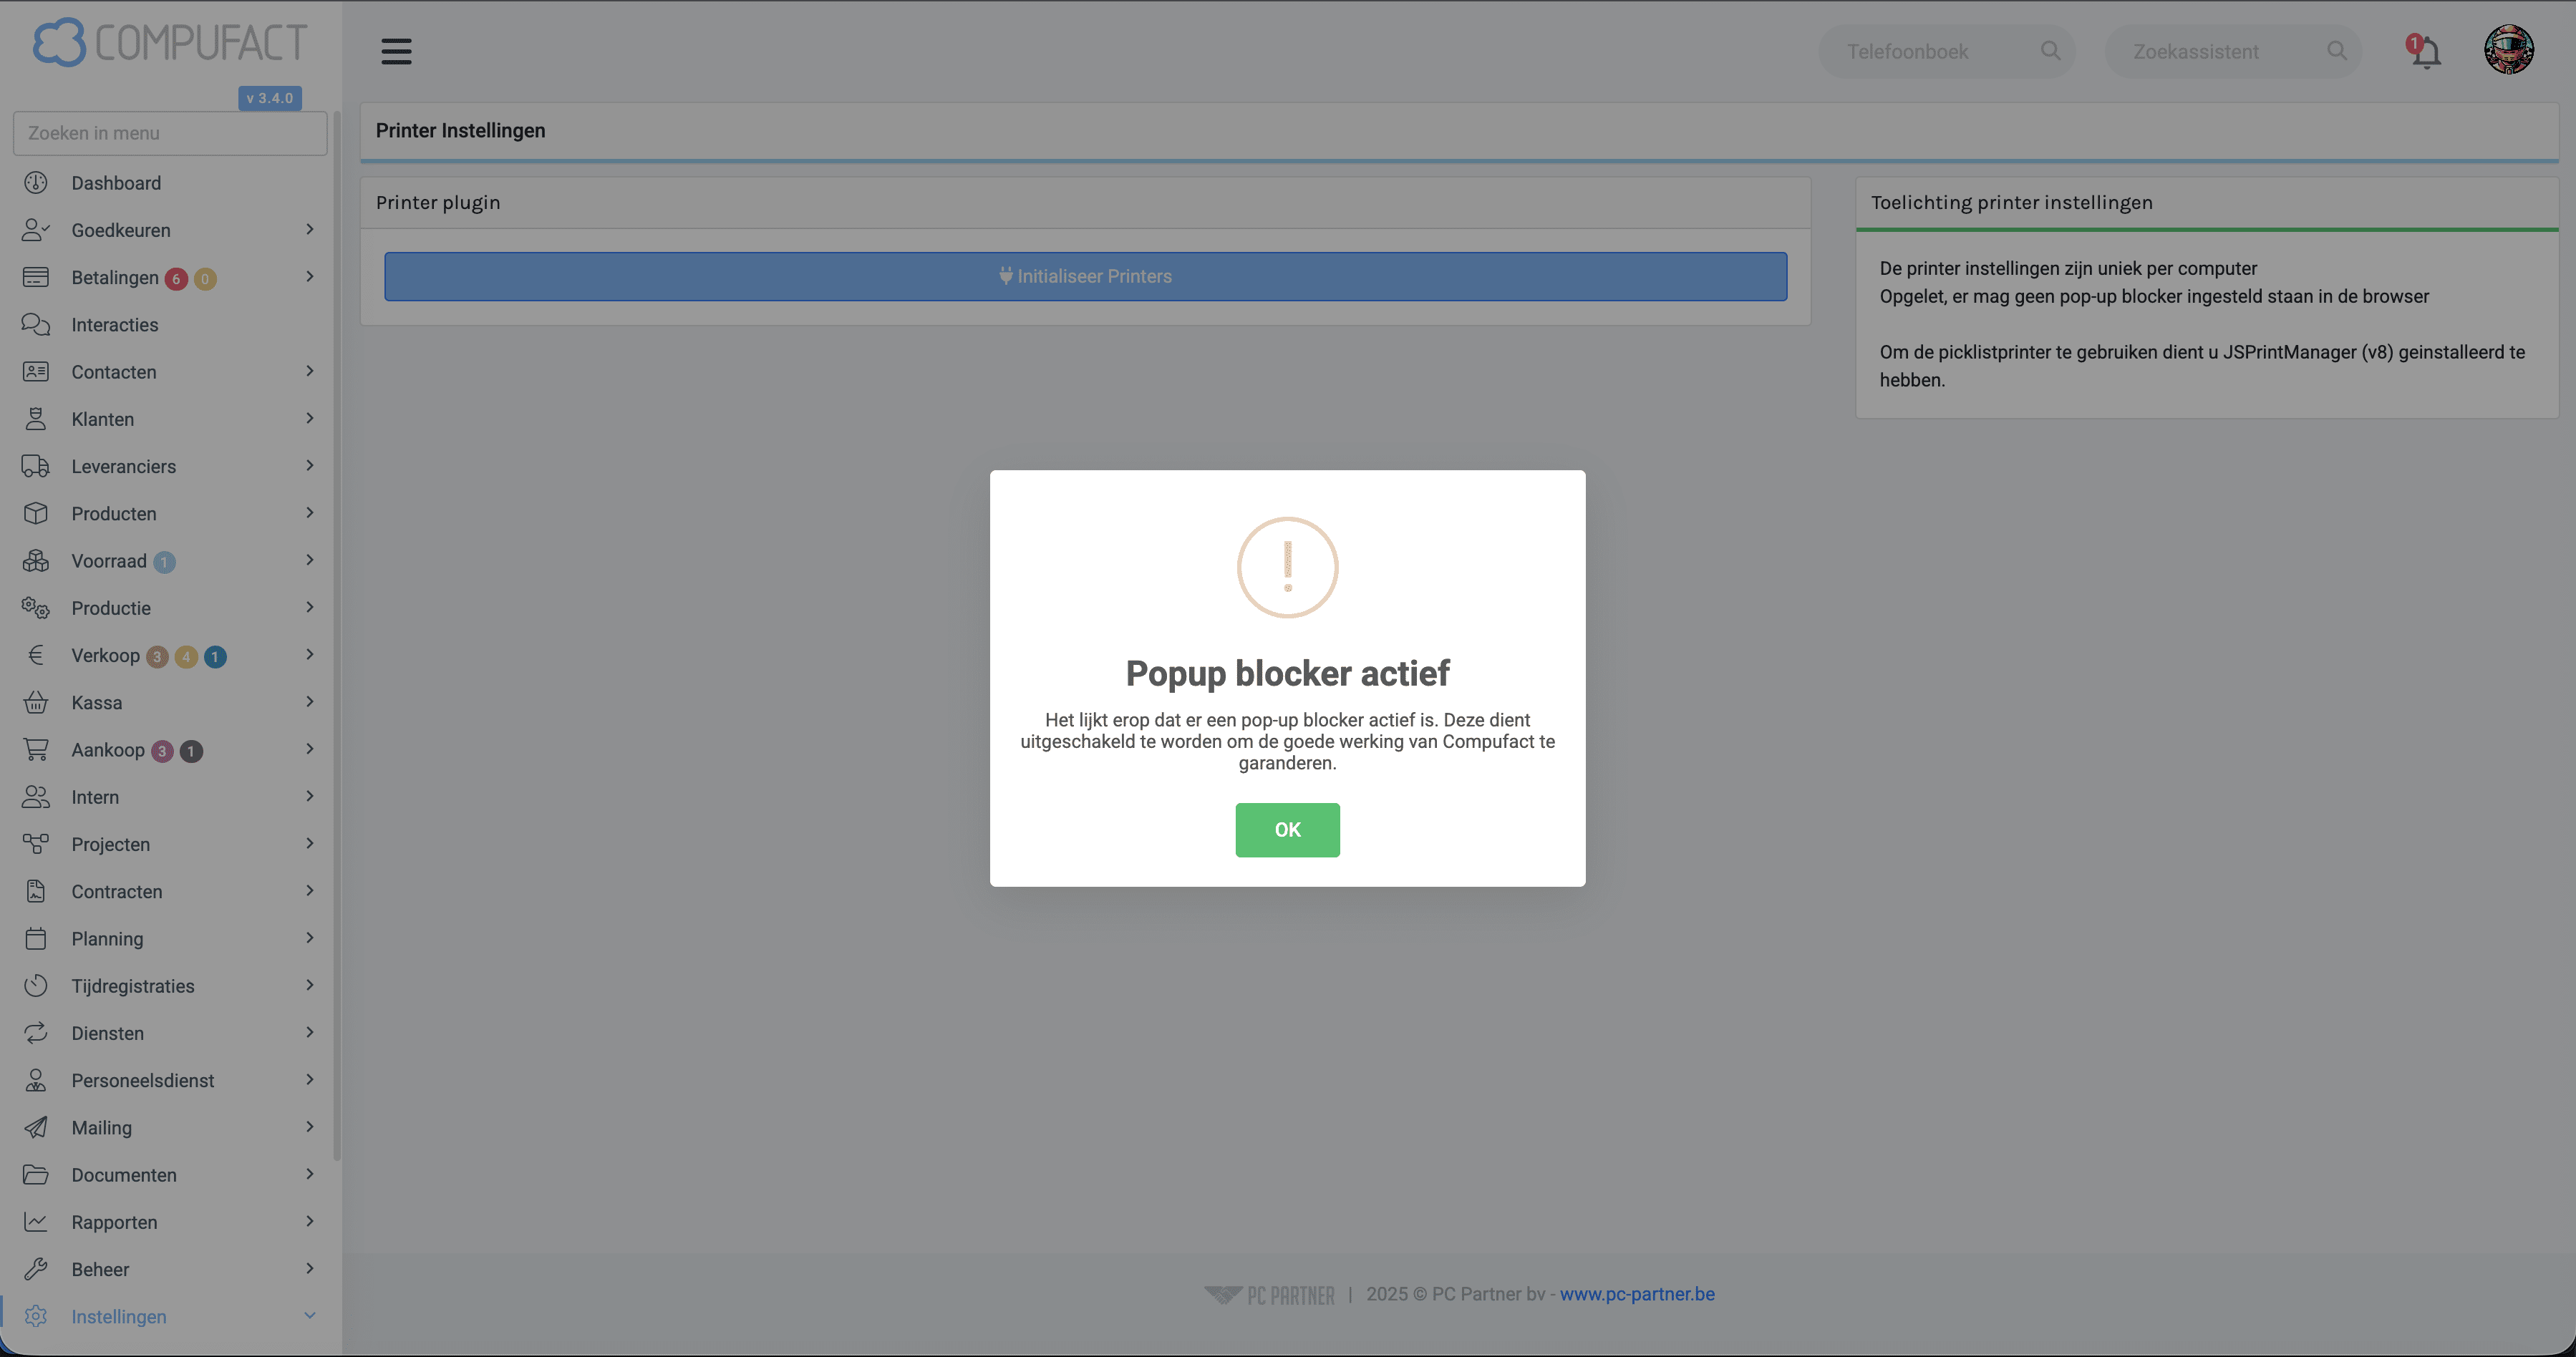This screenshot has width=2576, height=1357.
Task: Expand the Verkoop menu chevron
Action: click(310, 654)
